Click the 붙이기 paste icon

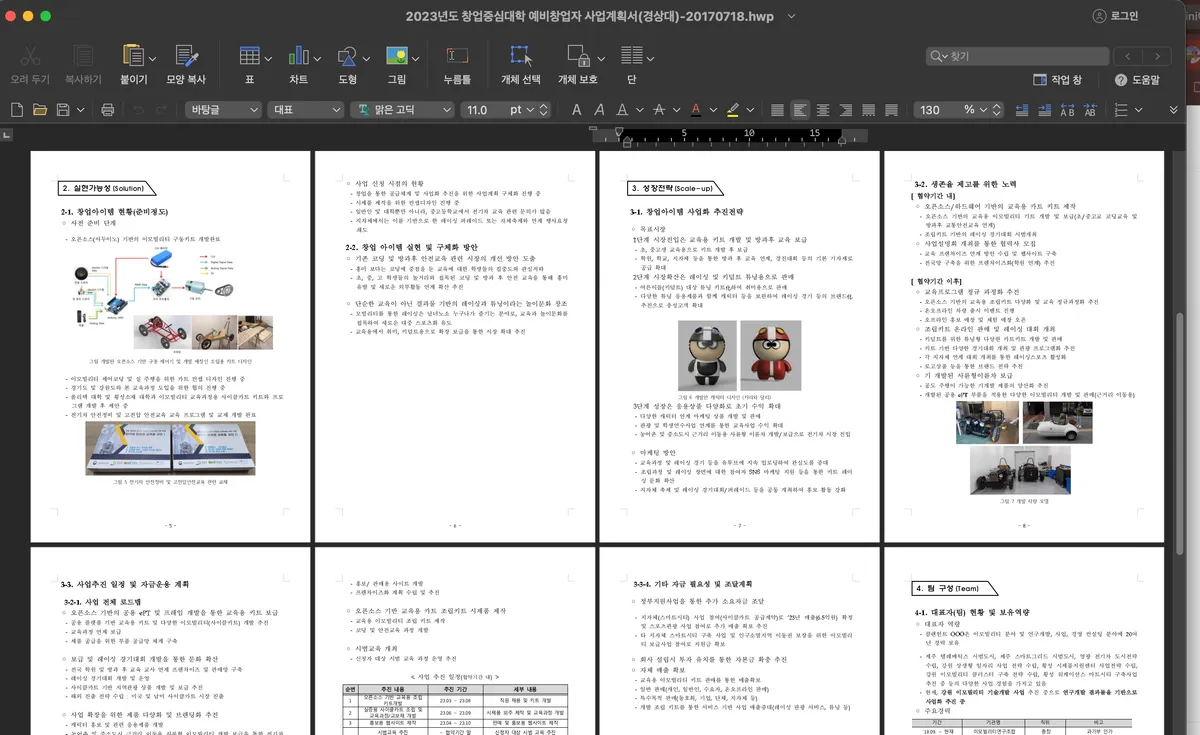click(x=133, y=56)
